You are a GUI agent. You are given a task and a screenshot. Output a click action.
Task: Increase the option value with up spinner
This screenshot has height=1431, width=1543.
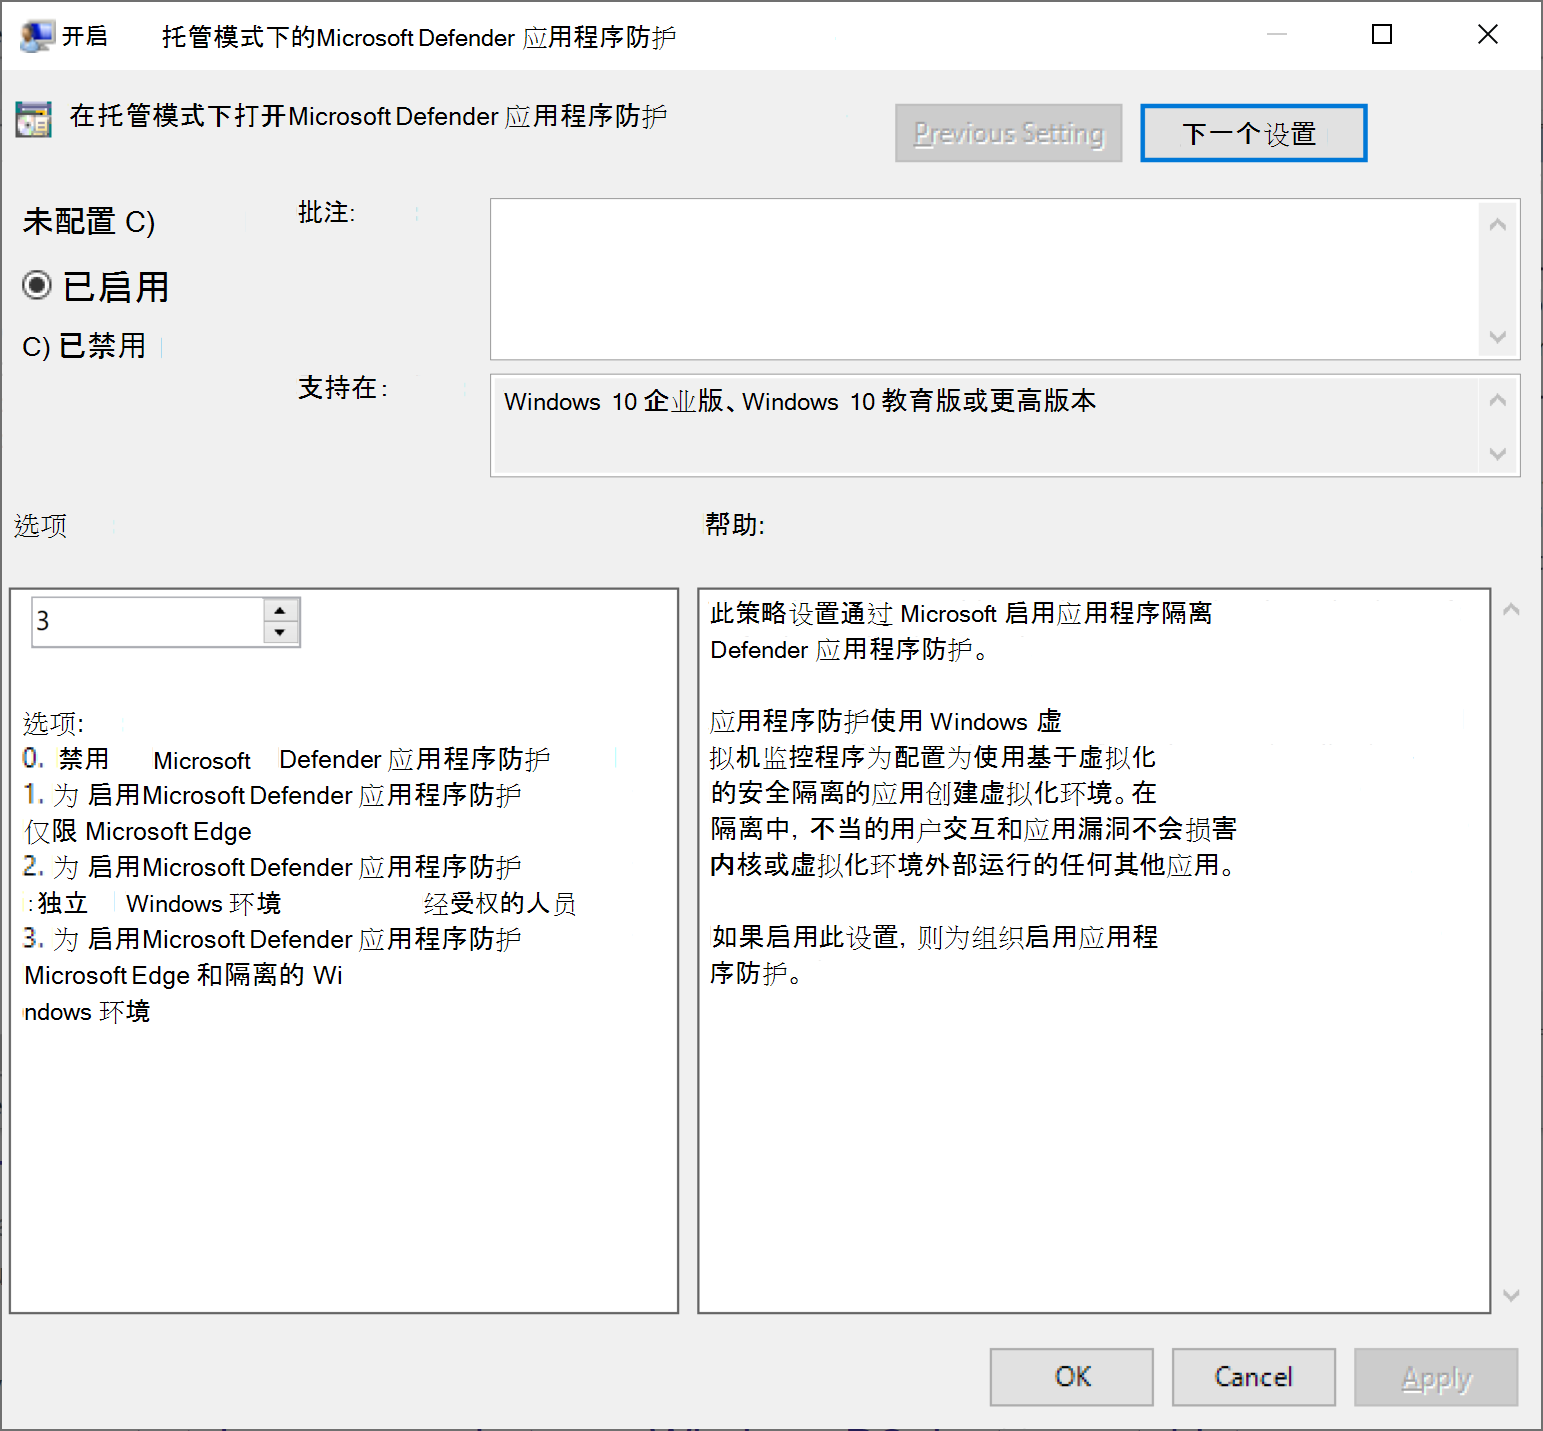coord(280,610)
